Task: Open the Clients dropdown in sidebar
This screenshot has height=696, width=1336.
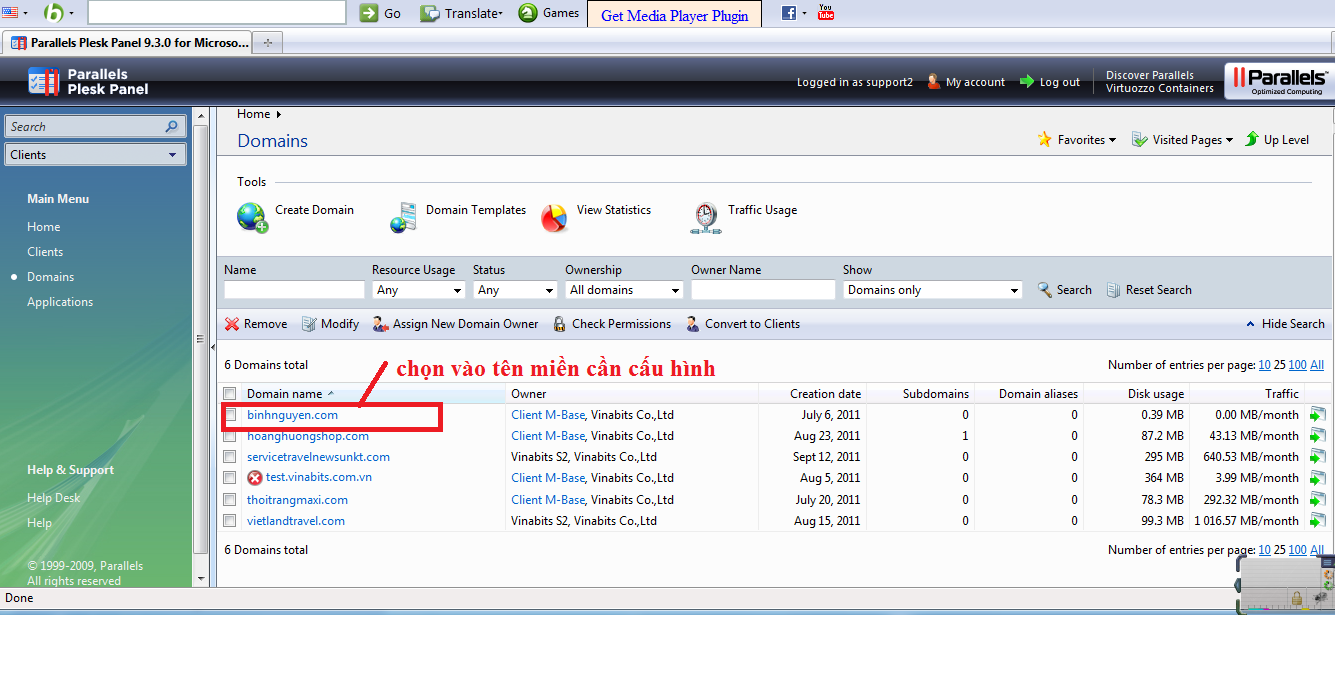Action: click(x=96, y=155)
